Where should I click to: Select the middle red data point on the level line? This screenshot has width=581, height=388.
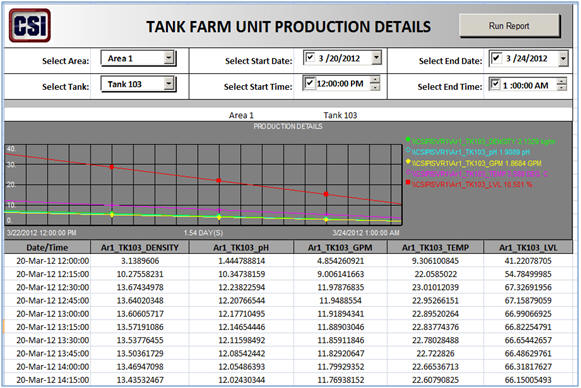pyautogui.click(x=219, y=180)
